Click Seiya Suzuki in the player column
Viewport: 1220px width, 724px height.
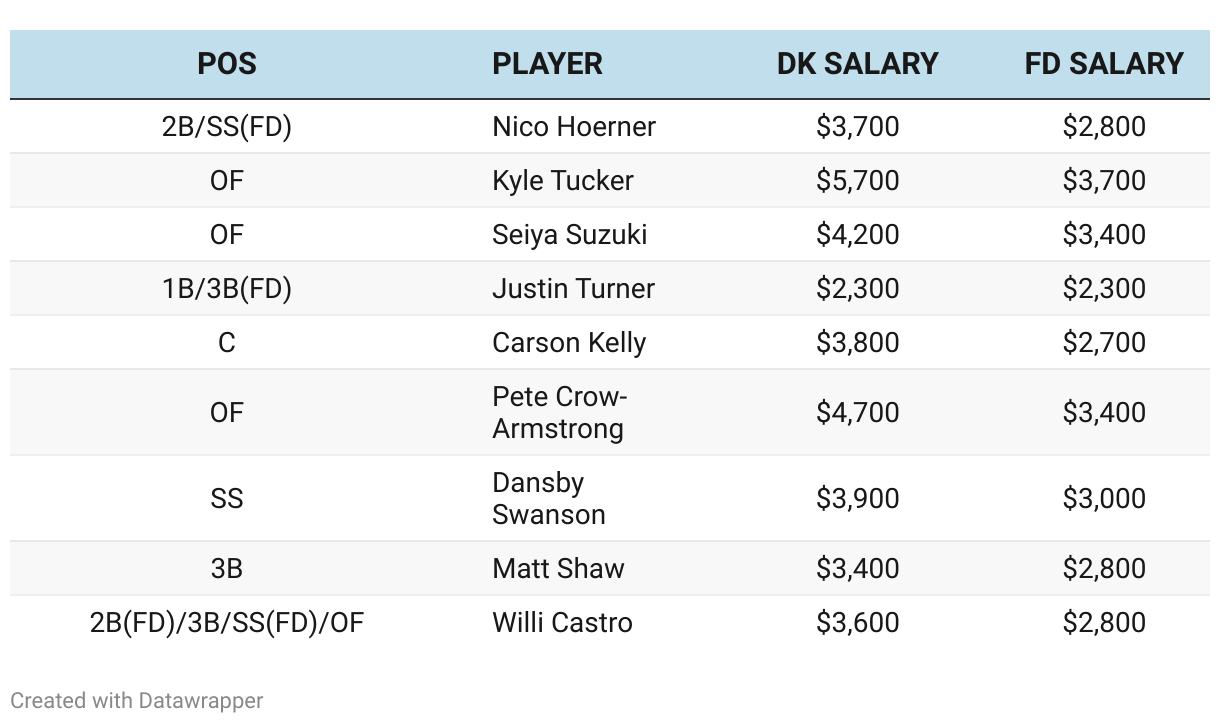coord(569,235)
